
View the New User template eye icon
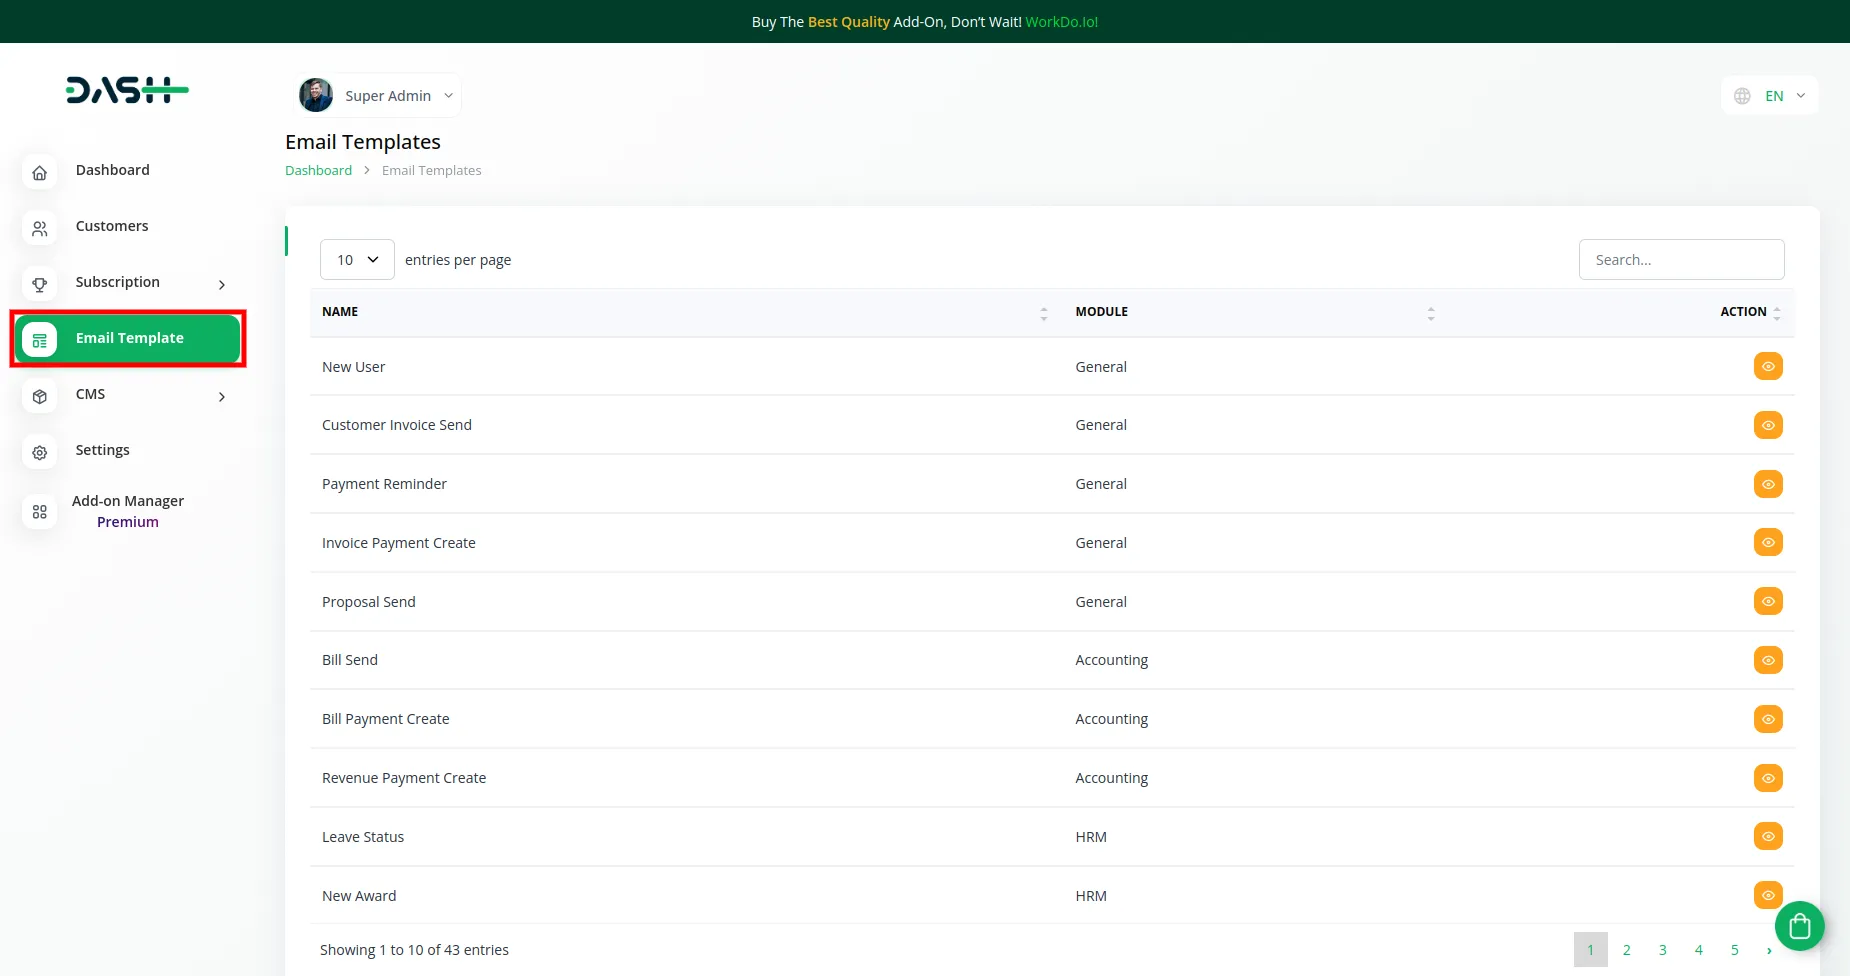(x=1767, y=367)
